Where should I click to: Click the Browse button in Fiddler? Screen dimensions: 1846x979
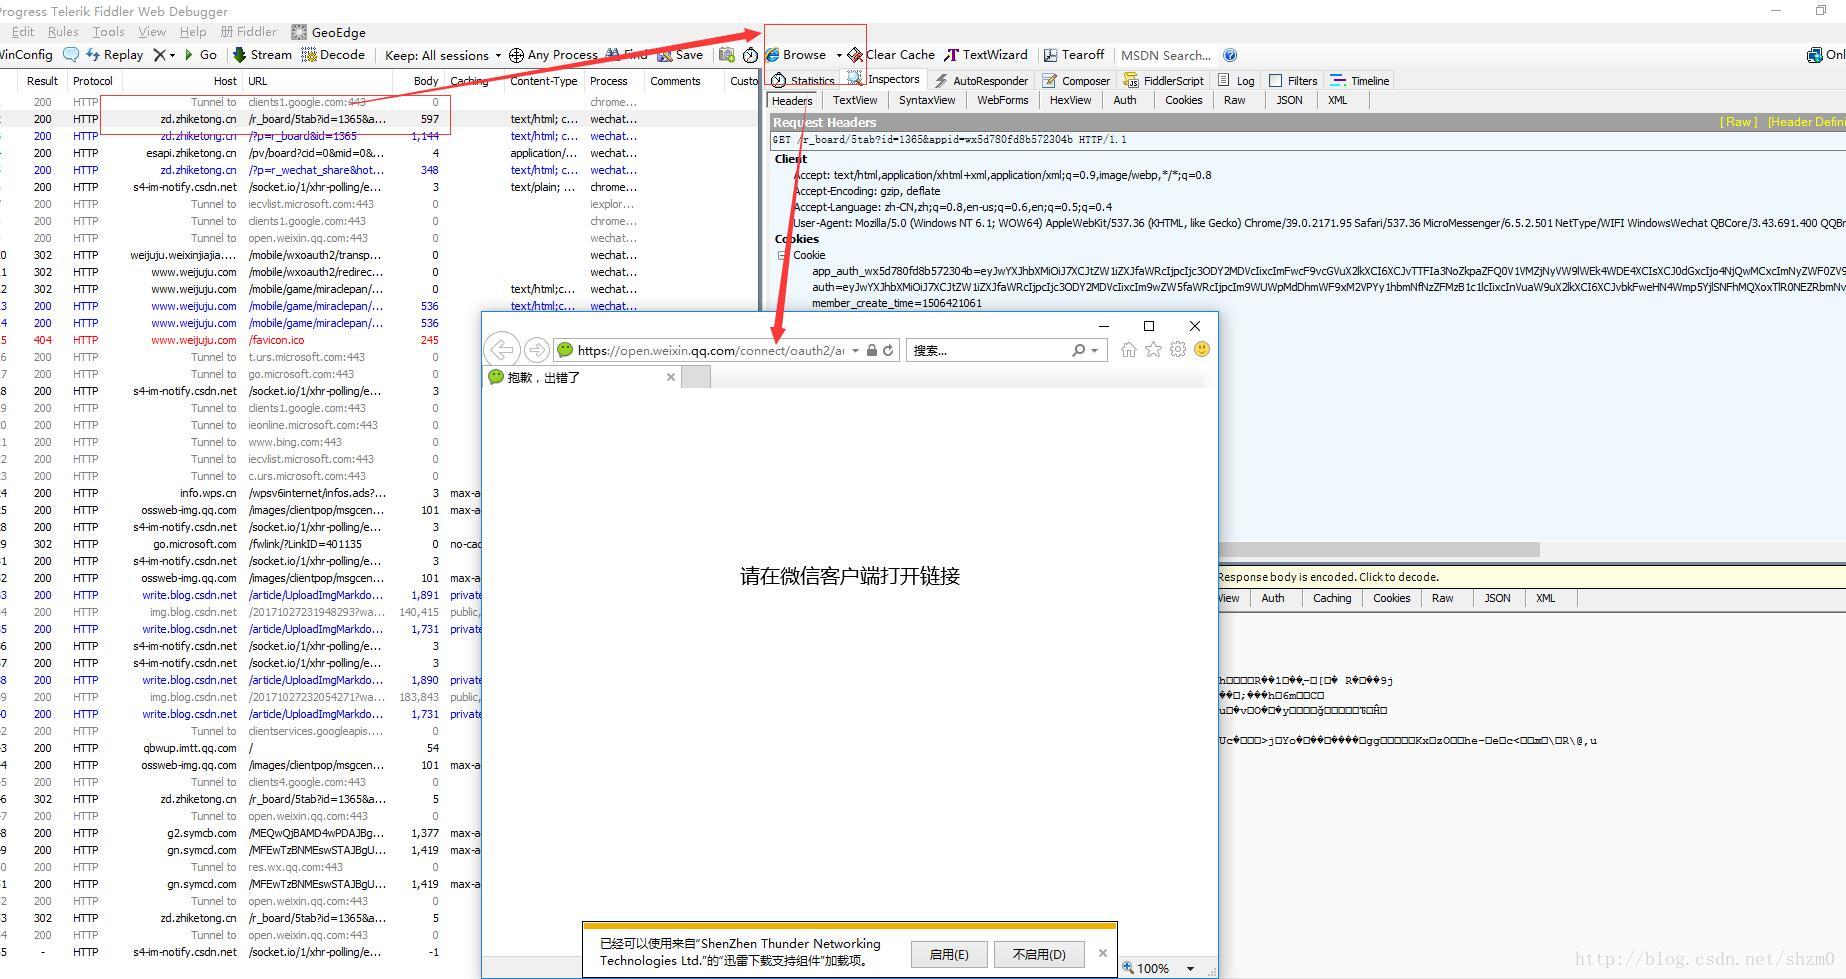pyautogui.click(x=796, y=55)
